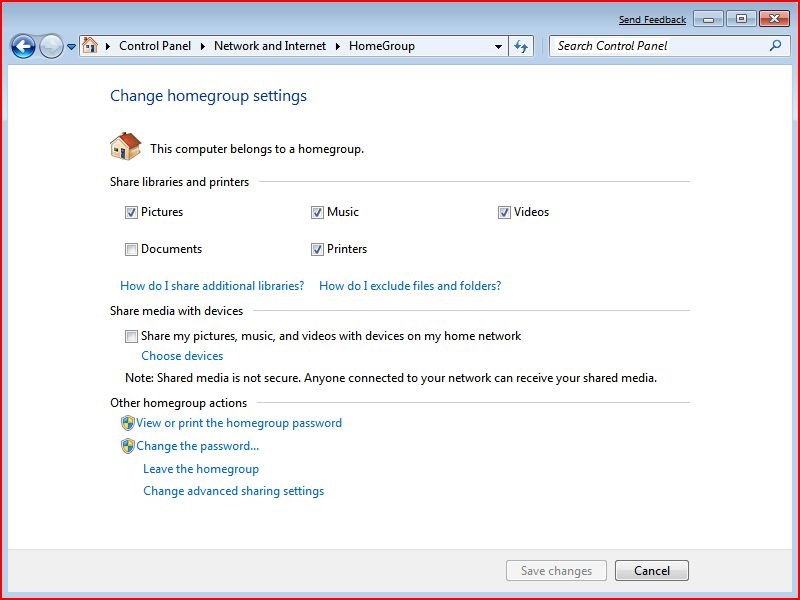The width and height of the screenshot is (800, 600).
Task: Expand the address bar history dropdown
Action: coord(498,46)
